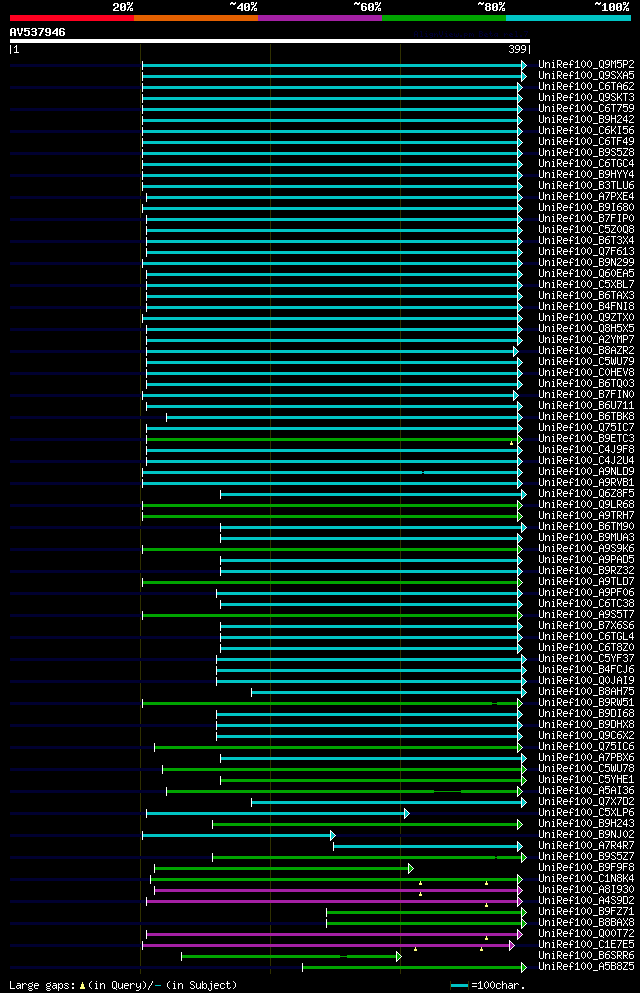
Task: Select the UniRef100_B9RZ32 label
Action: click(x=586, y=571)
